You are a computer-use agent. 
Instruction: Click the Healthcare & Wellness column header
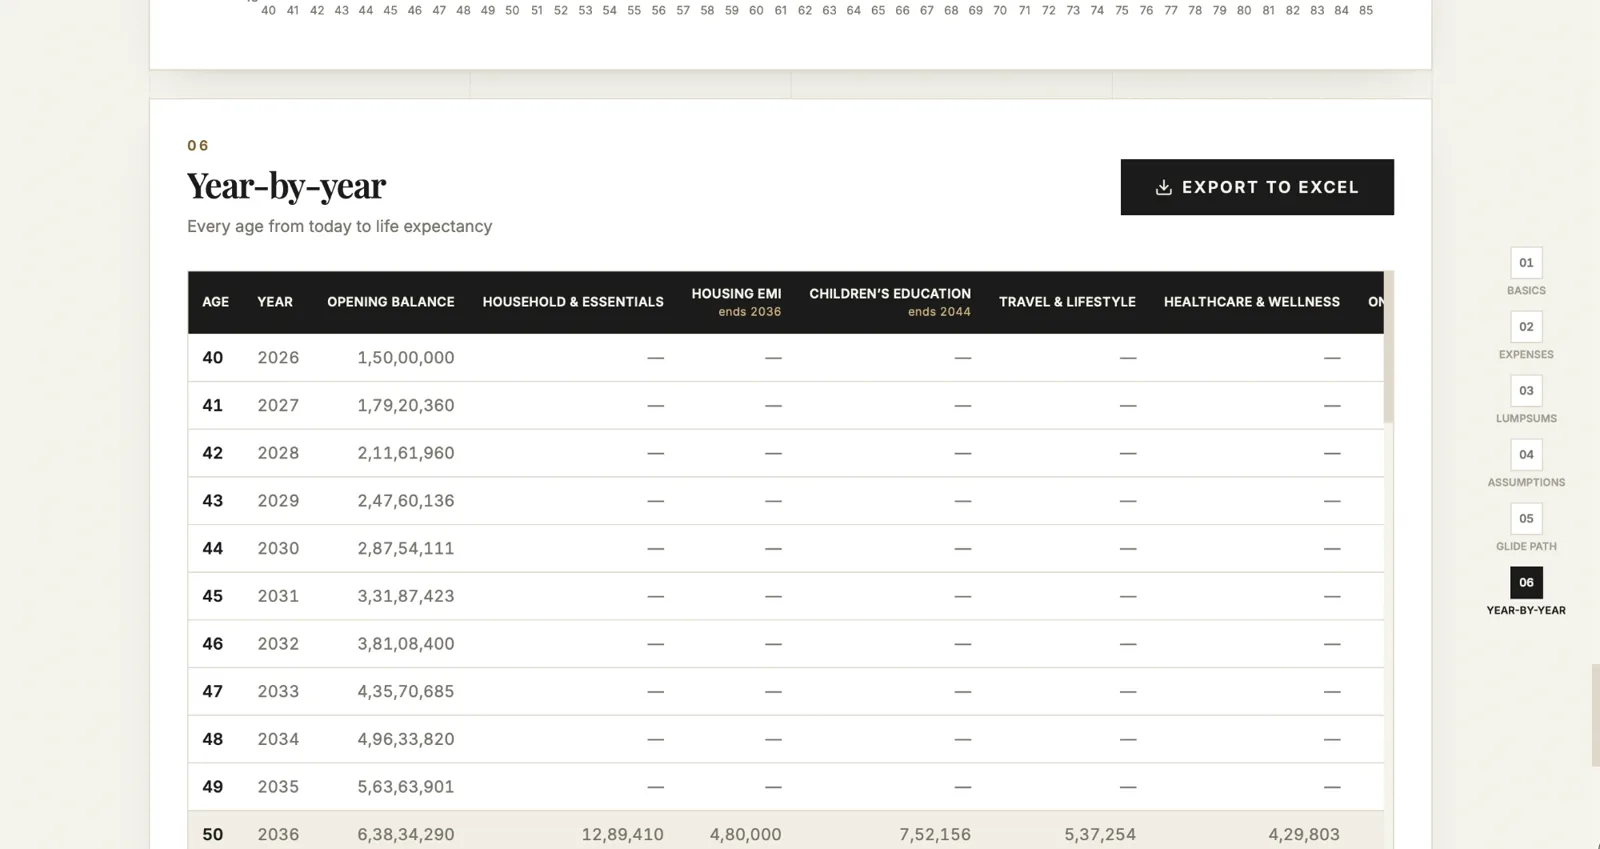1252,302
